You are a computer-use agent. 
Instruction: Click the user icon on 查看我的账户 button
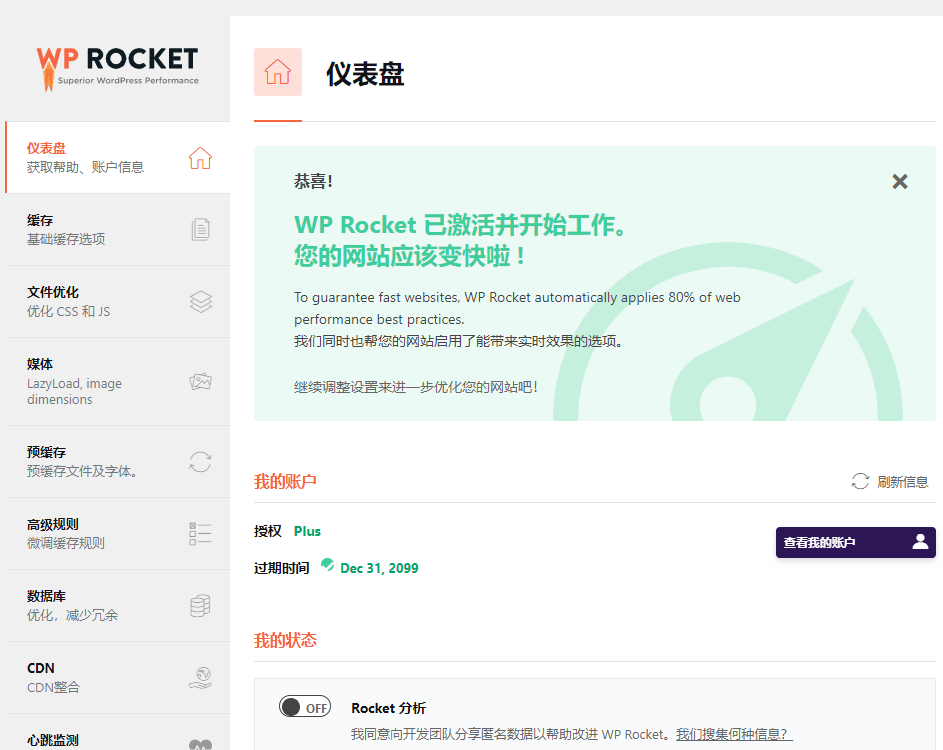(x=920, y=542)
